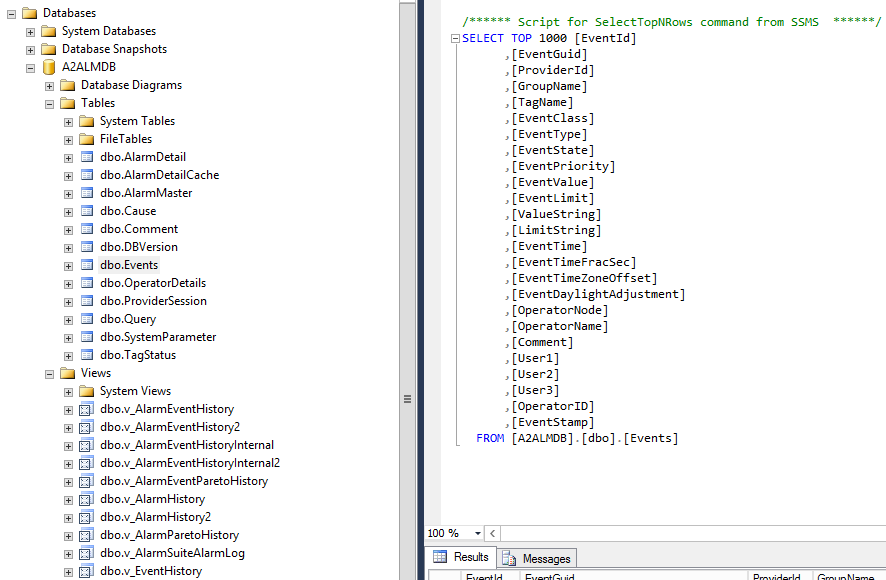Click the ProviderId column header in results
This screenshot has width=886, height=580.
777,576
